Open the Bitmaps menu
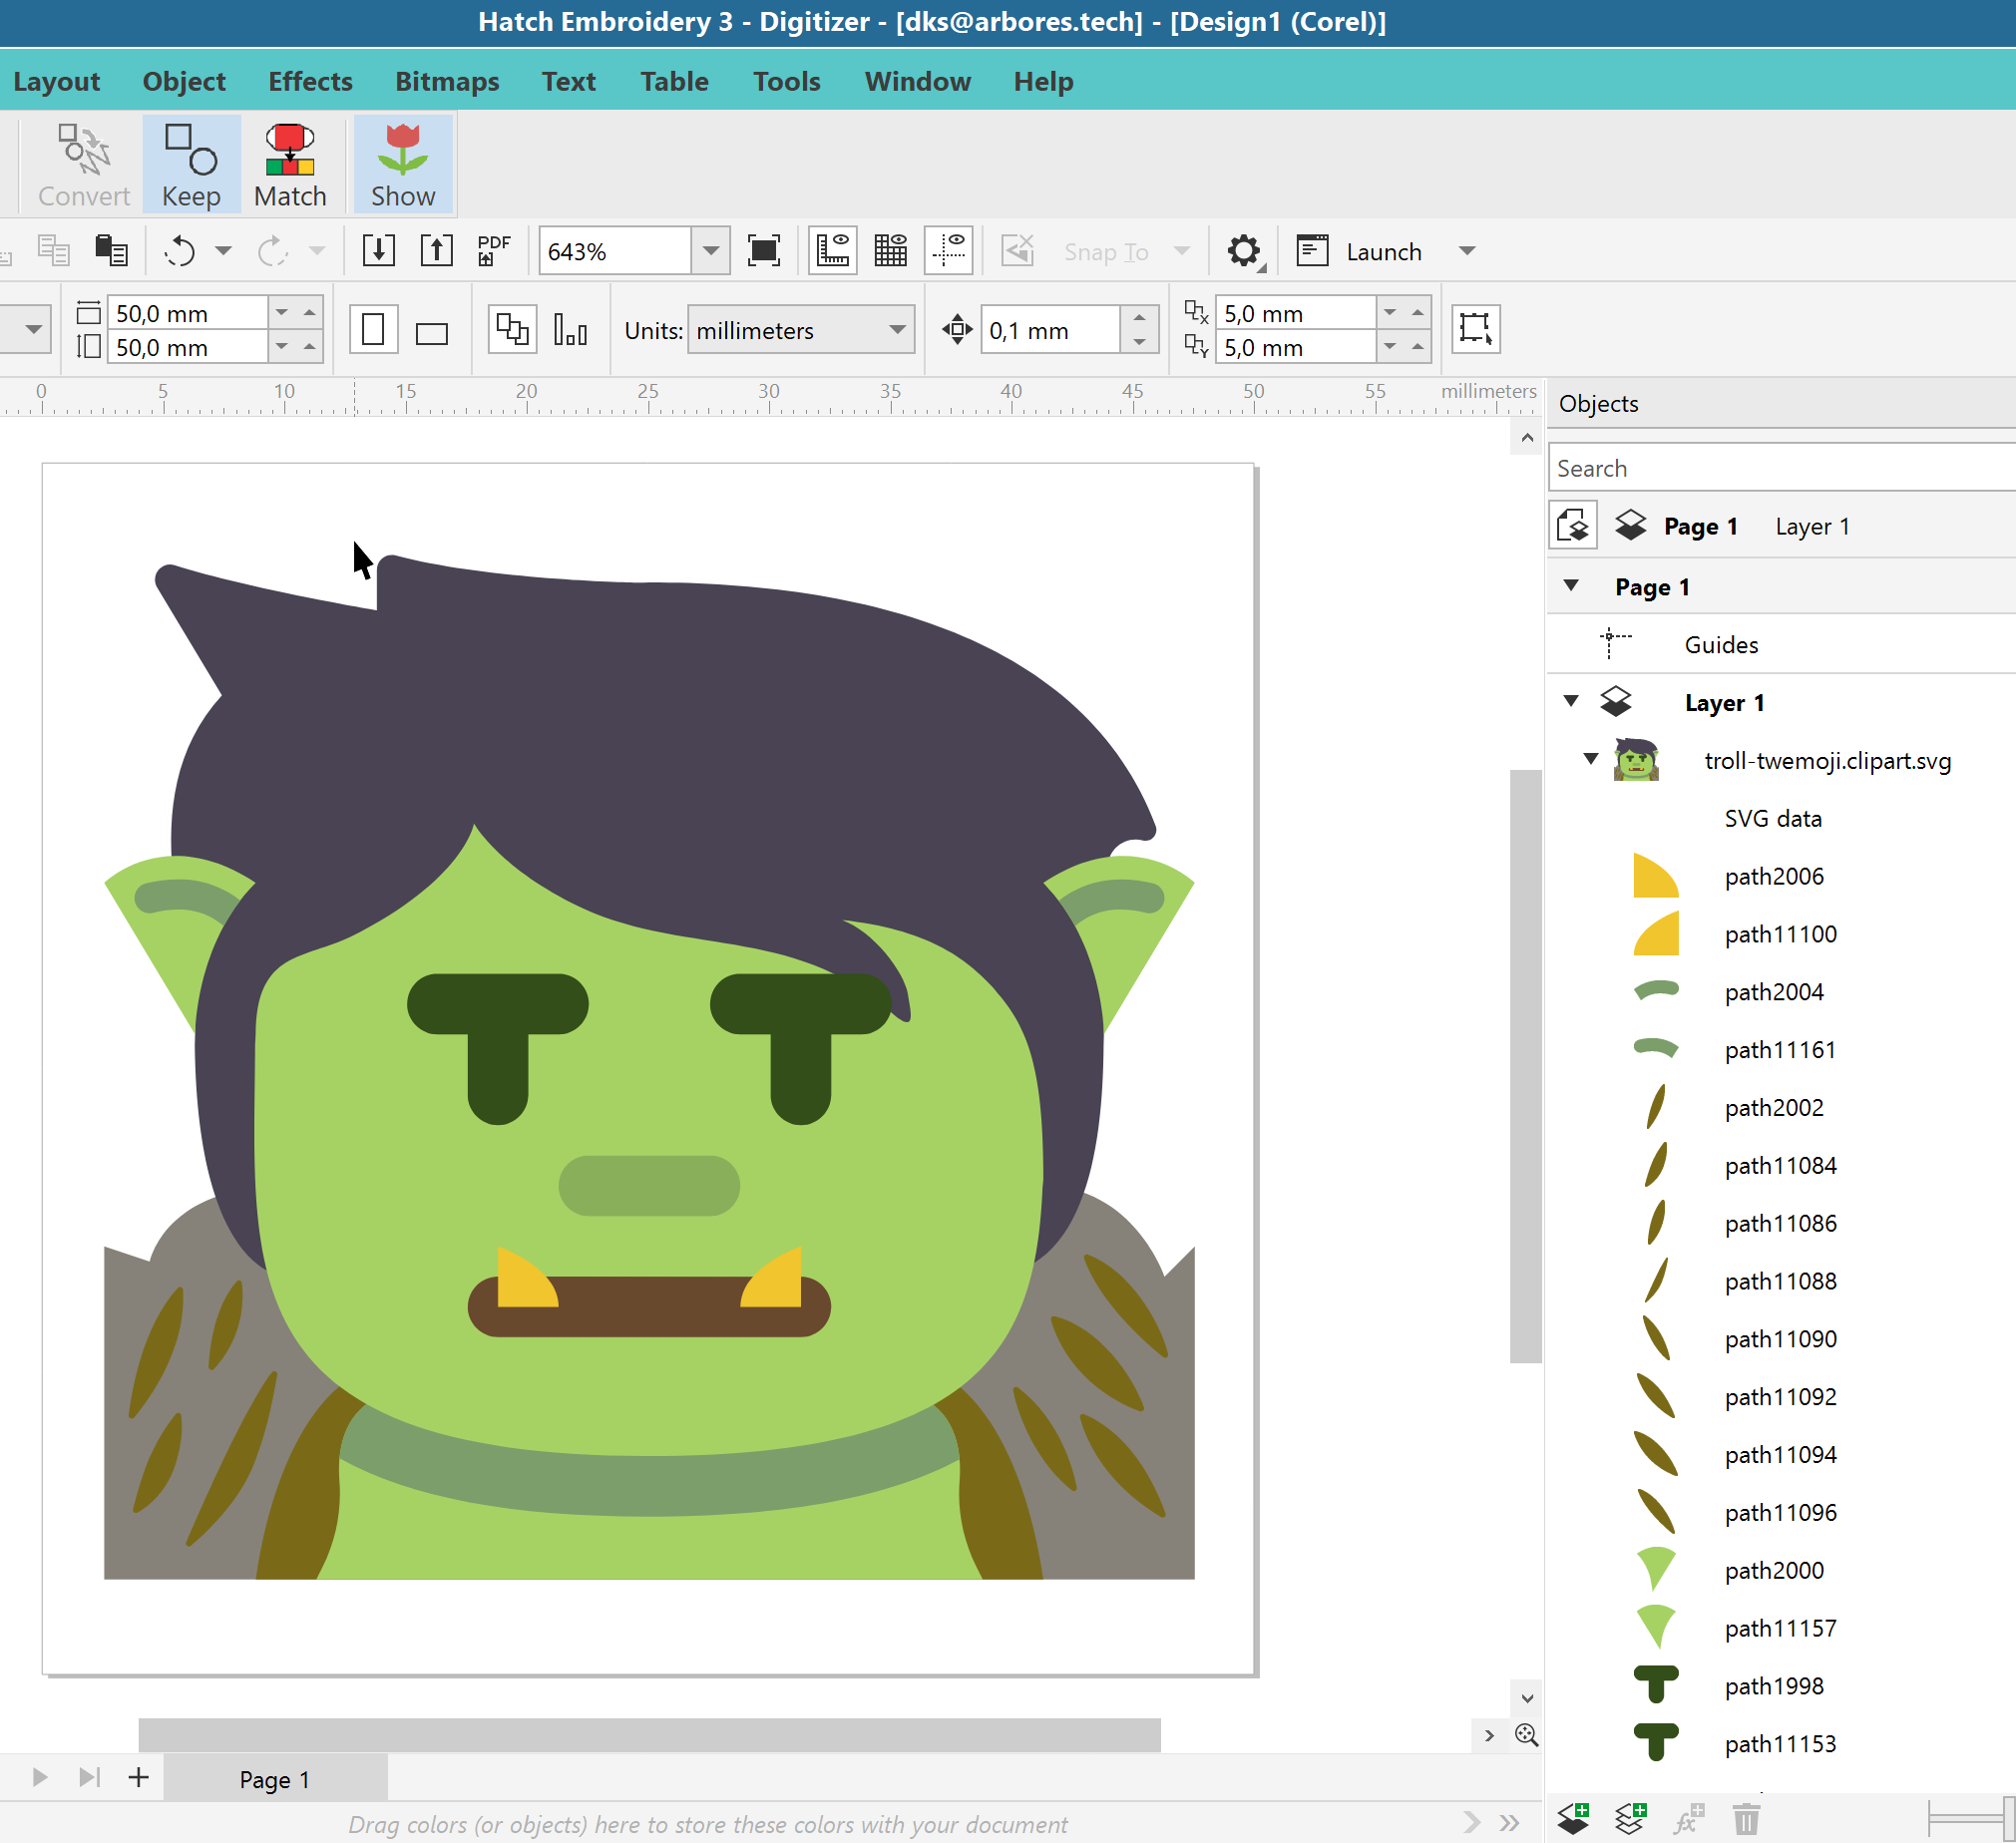This screenshot has height=1843, width=2016. tap(447, 81)
